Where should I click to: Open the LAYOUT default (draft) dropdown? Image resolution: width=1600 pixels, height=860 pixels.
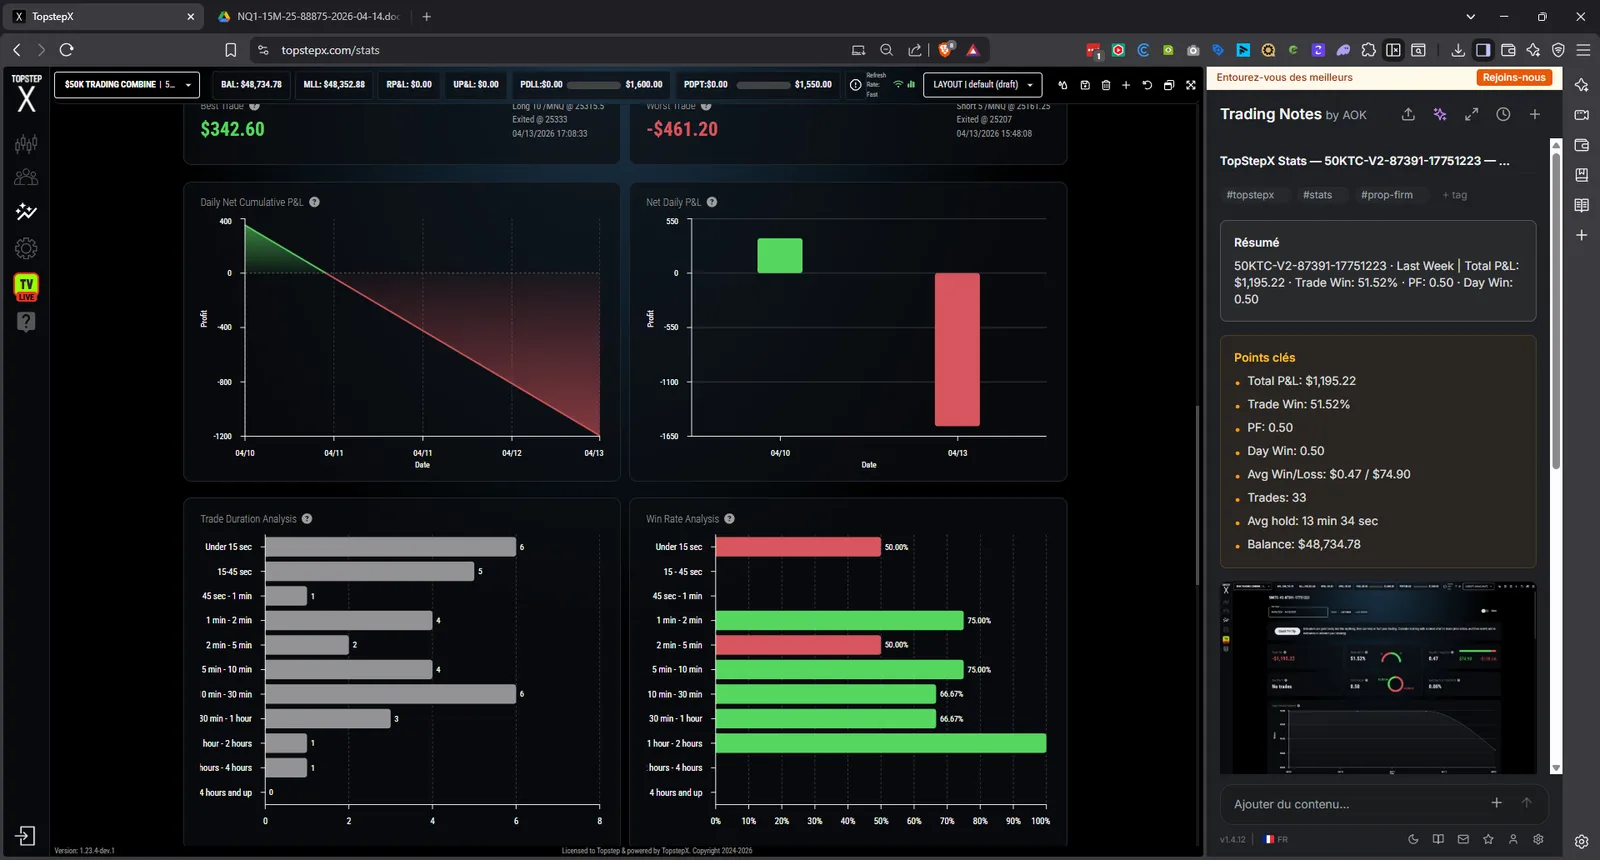(x=983, y=85)
